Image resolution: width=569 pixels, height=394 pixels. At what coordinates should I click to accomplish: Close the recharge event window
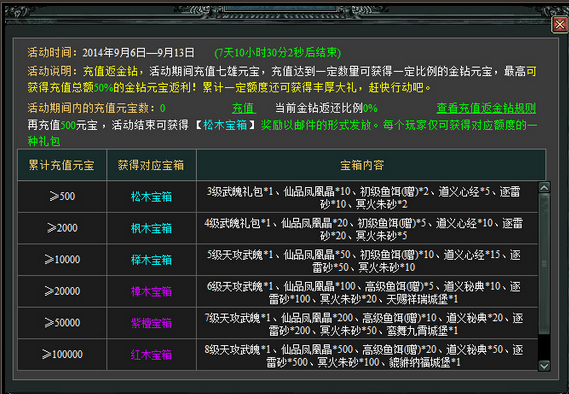[560, 25]
